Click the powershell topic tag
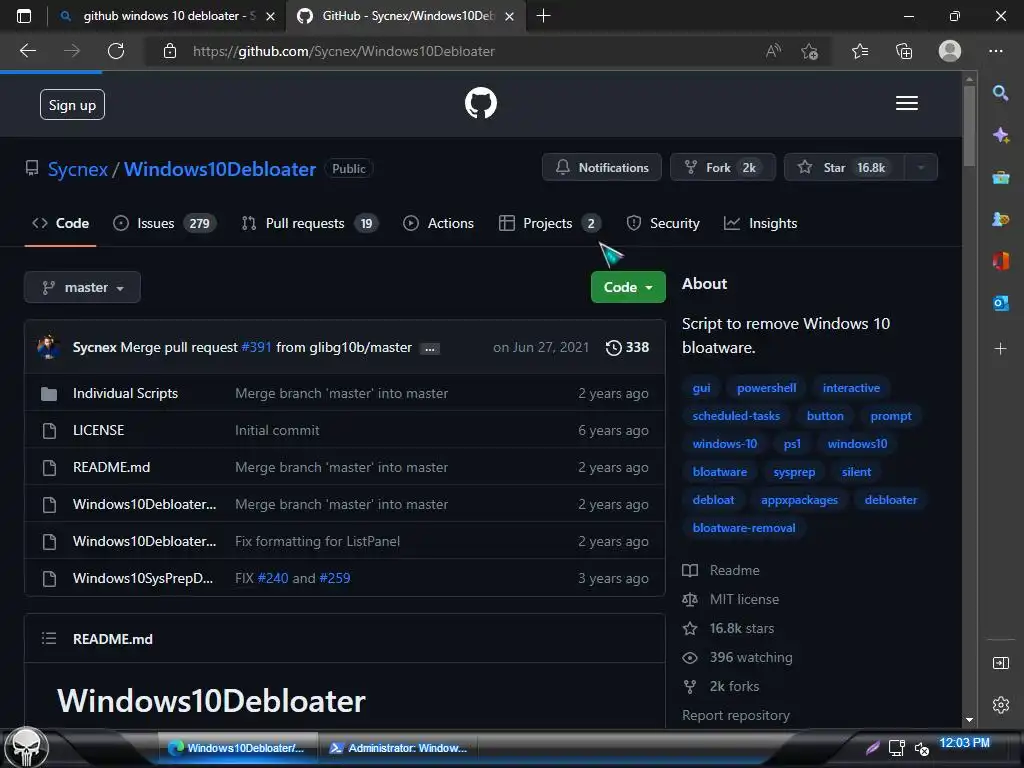This screenshot has width=1024, height=768. pos(767,388)
